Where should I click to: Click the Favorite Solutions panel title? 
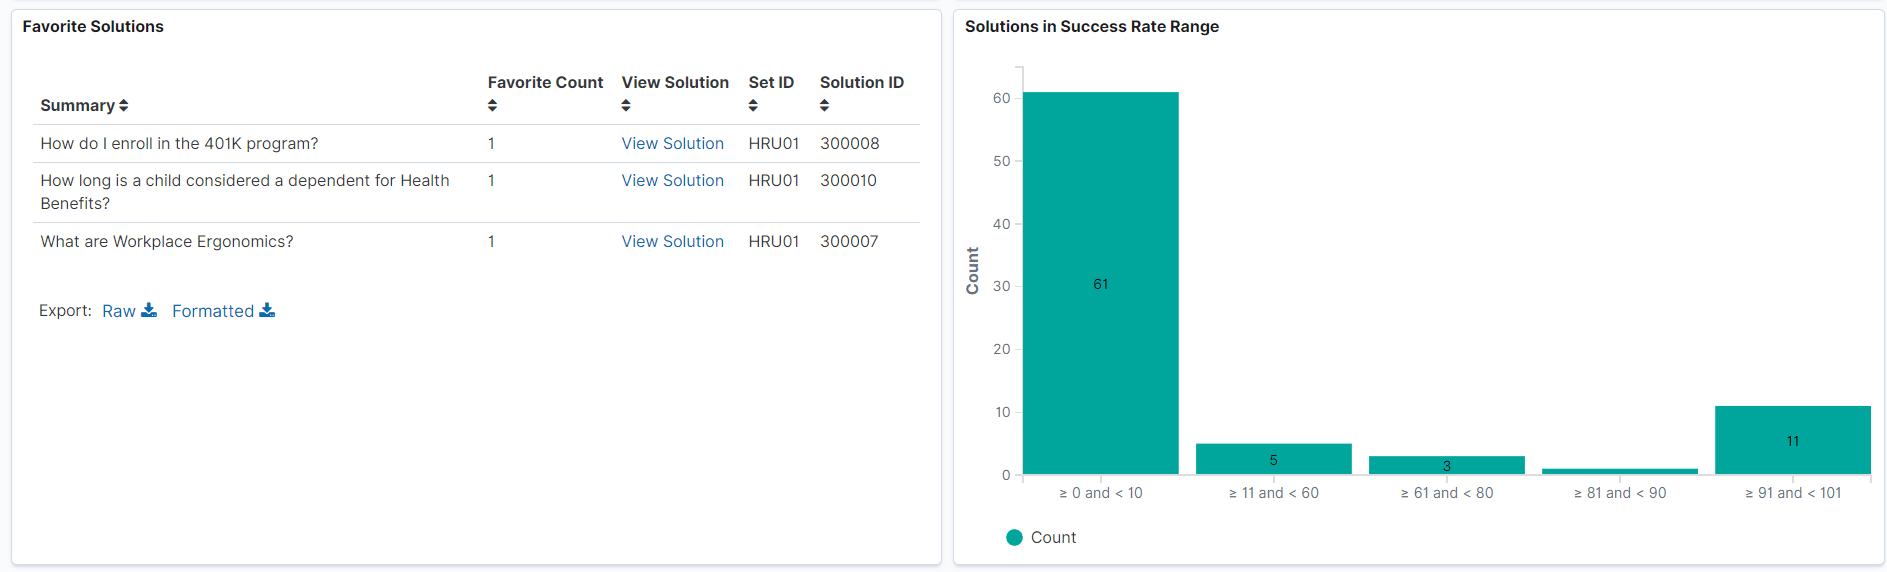click(x=93, y=27)
